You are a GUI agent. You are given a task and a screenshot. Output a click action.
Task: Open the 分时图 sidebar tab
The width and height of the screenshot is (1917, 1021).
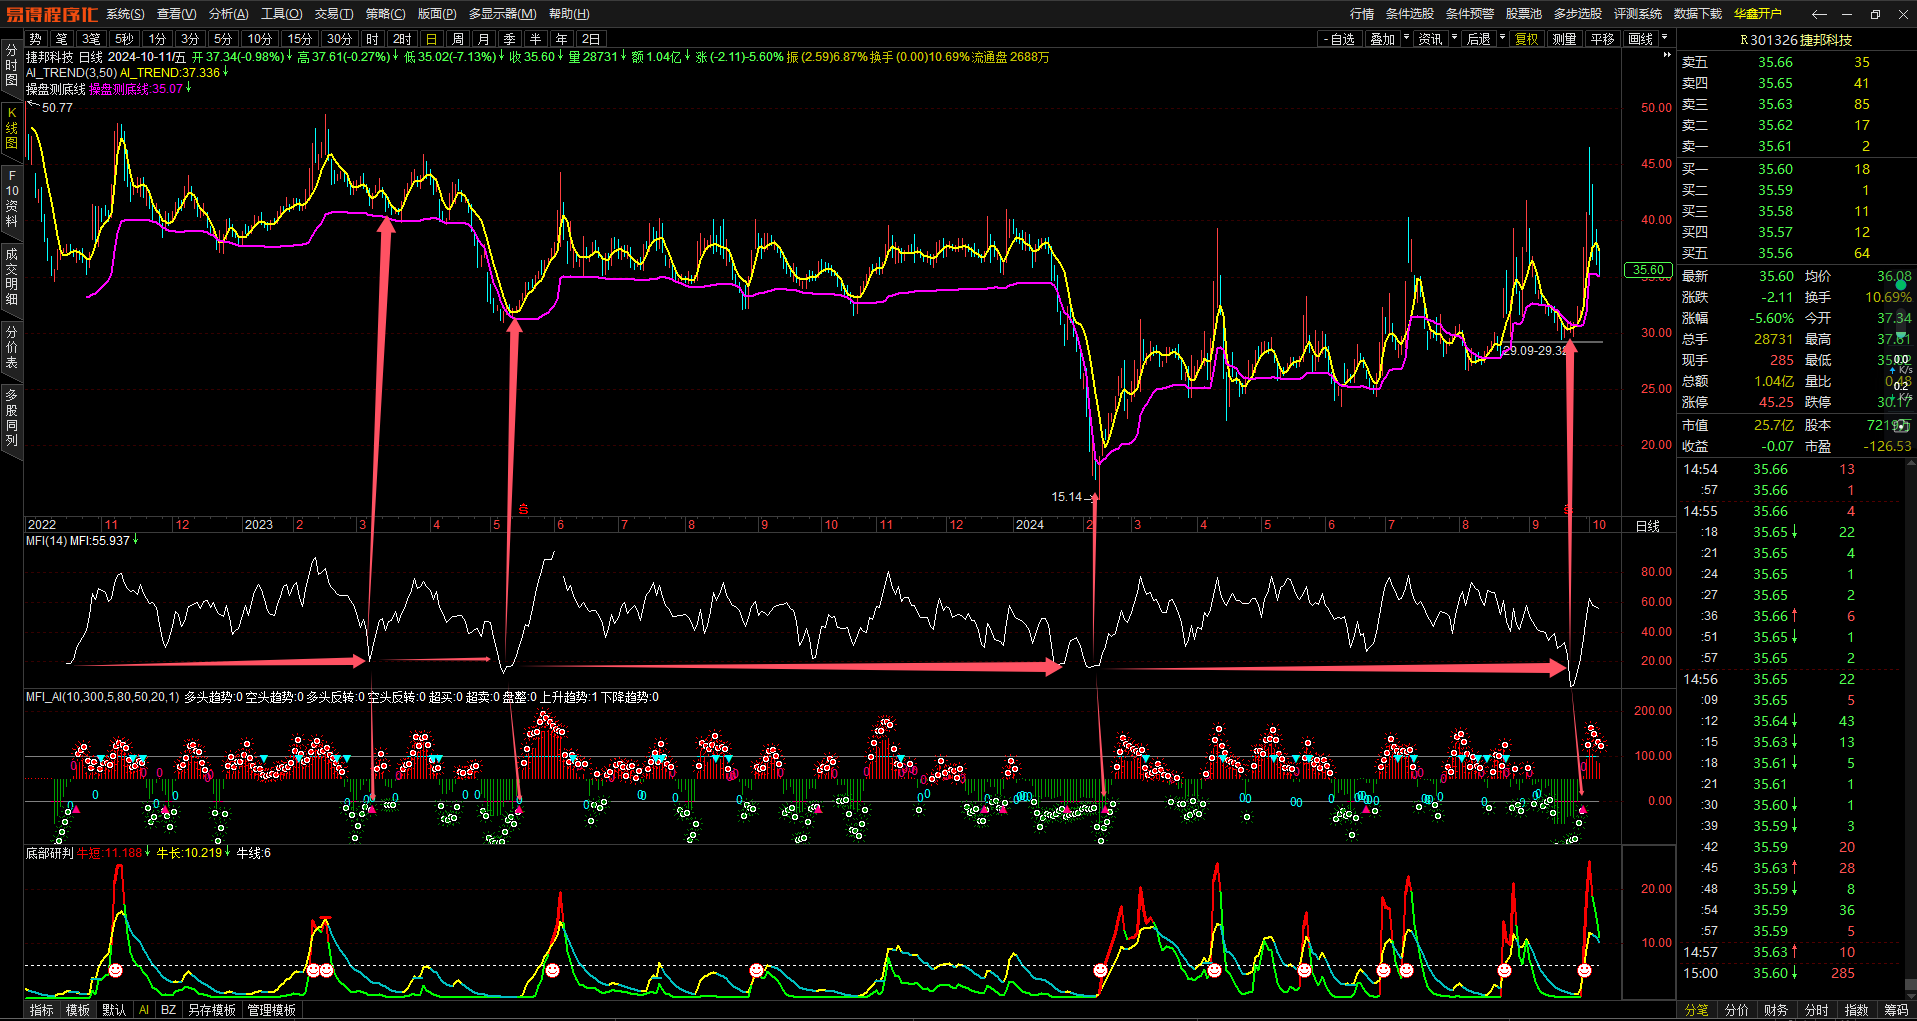coord(12,65)
